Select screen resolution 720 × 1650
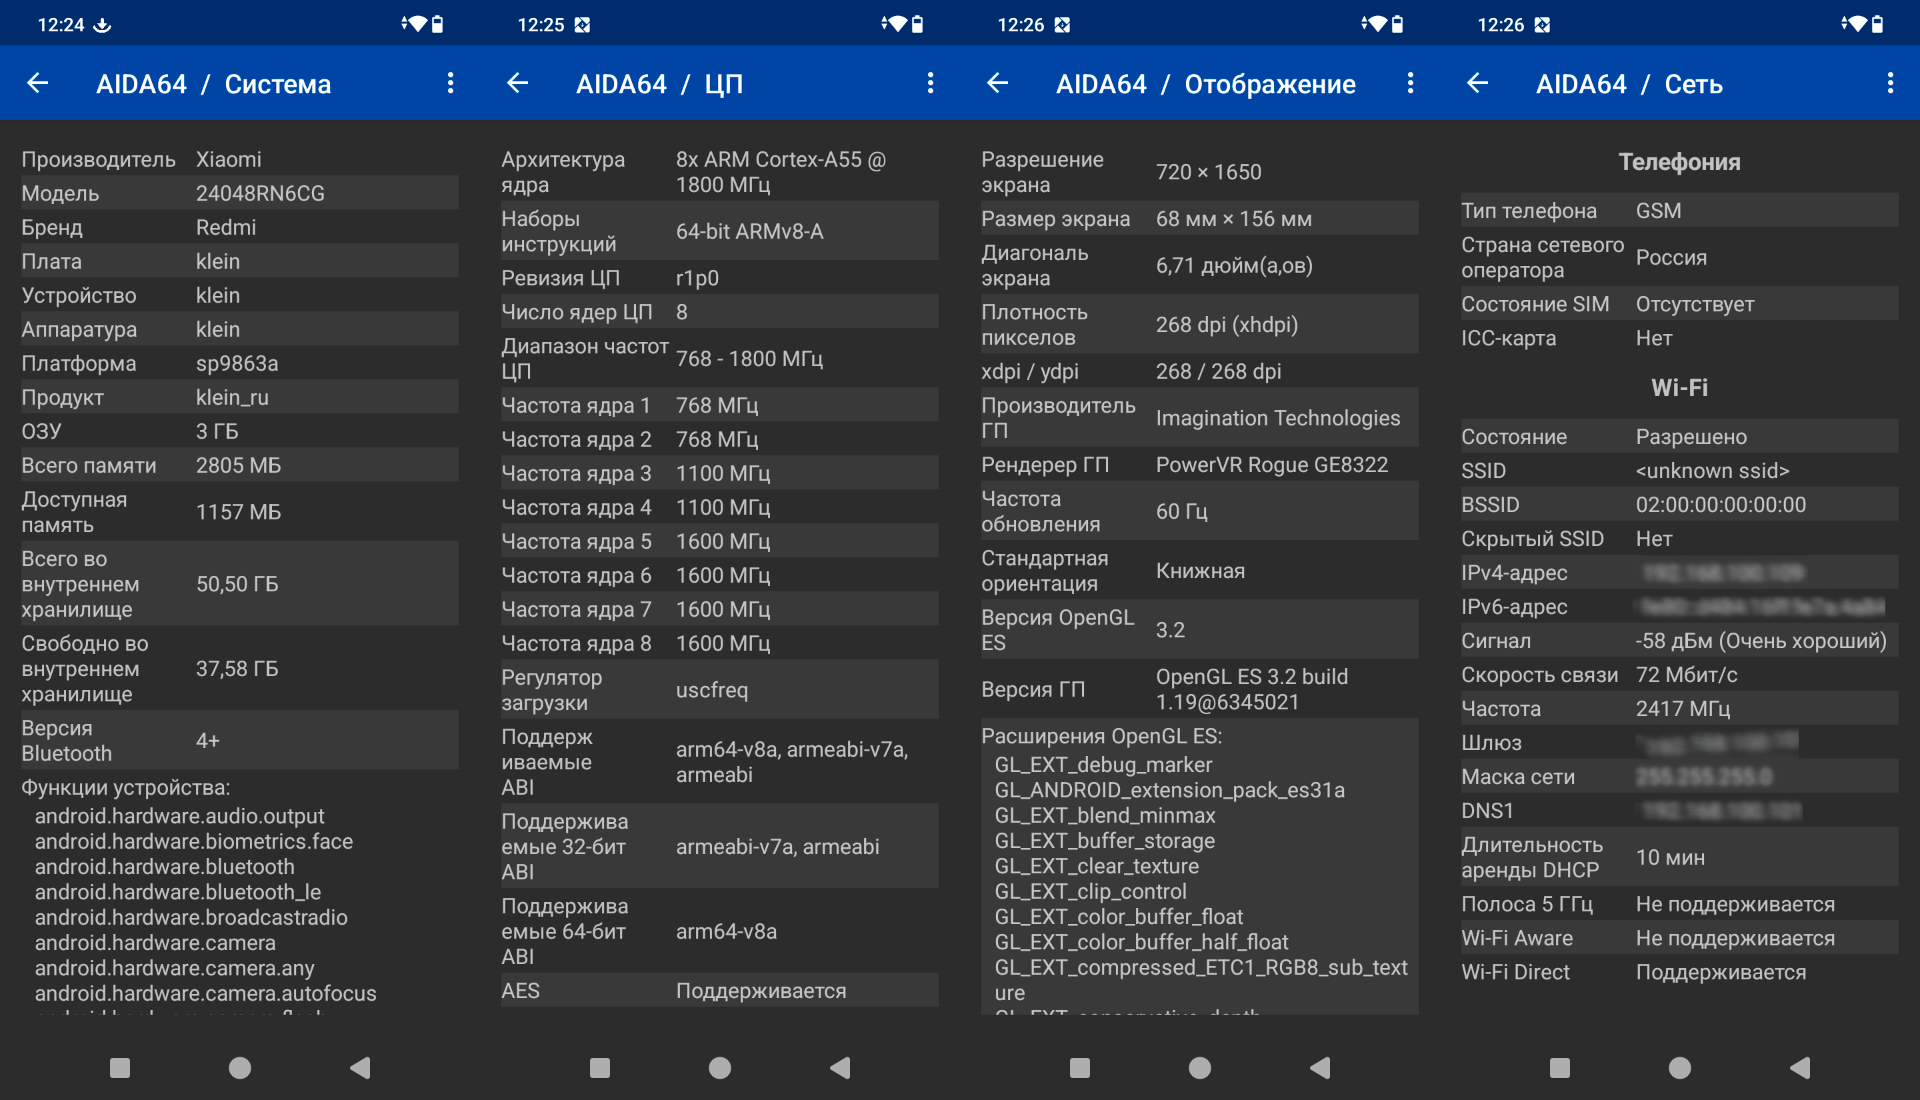 pos(1209,172)
